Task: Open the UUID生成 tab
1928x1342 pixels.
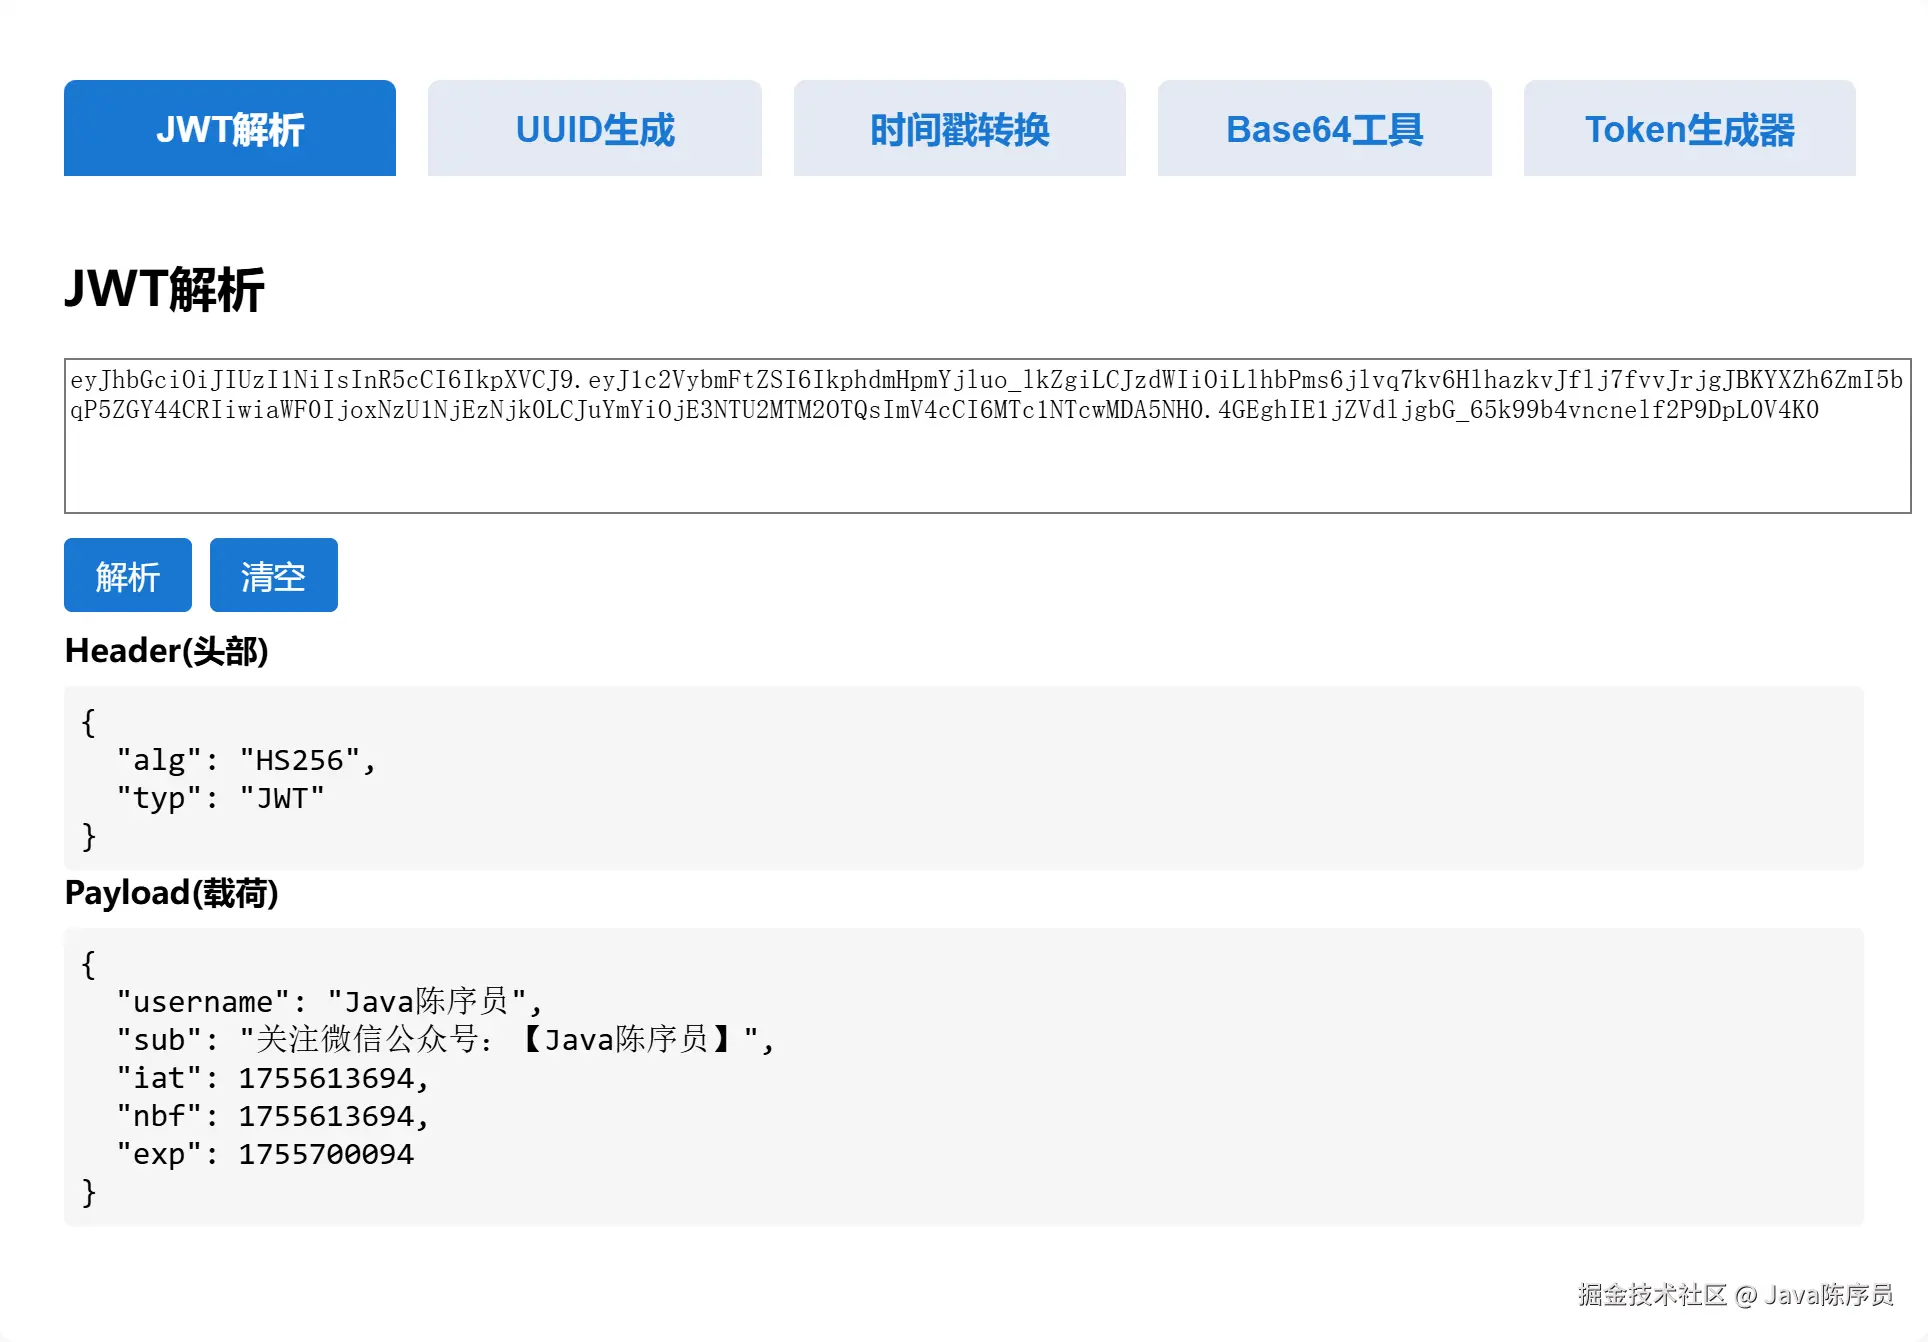Action: tap(595, 129)
